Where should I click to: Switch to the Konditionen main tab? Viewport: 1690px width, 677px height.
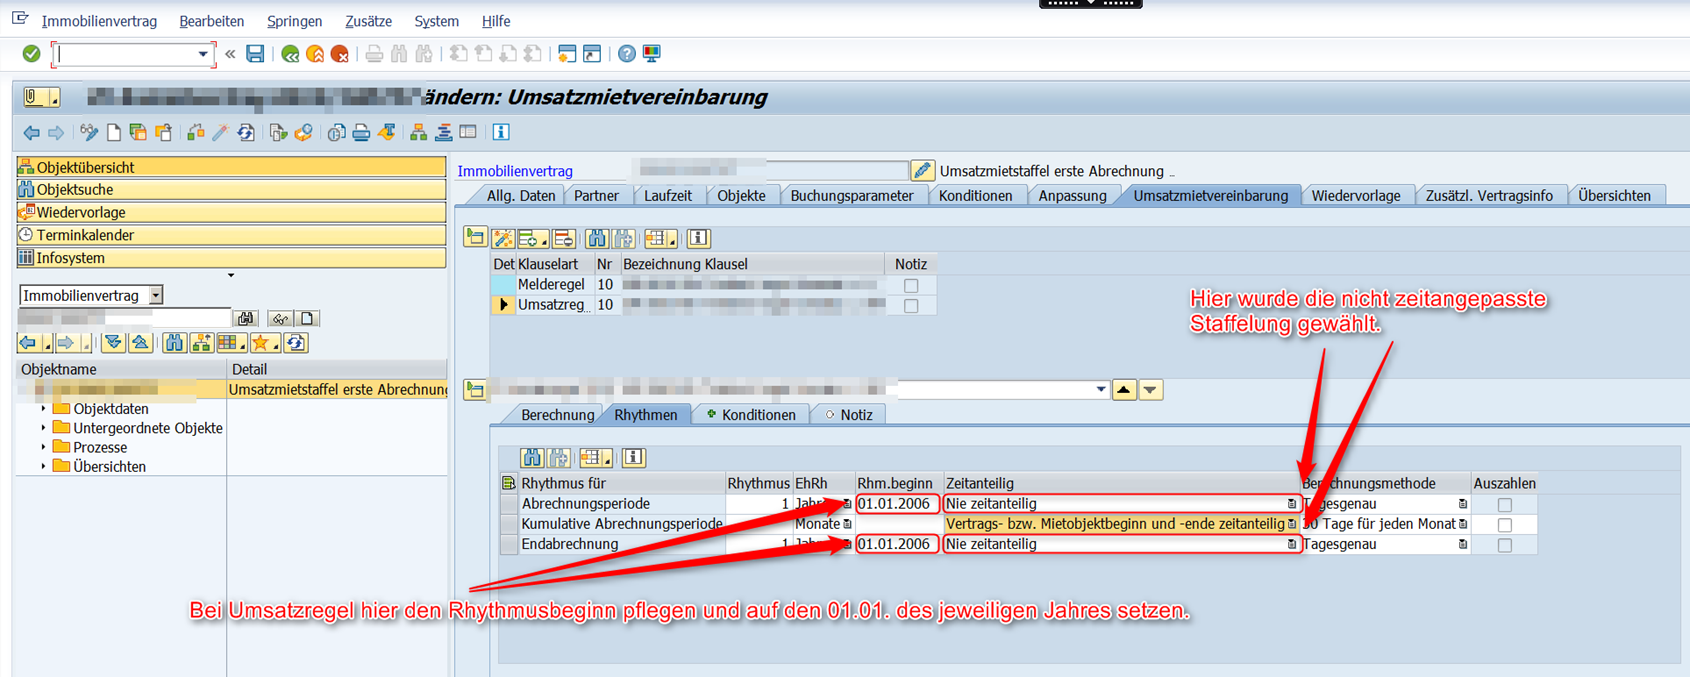975,196
